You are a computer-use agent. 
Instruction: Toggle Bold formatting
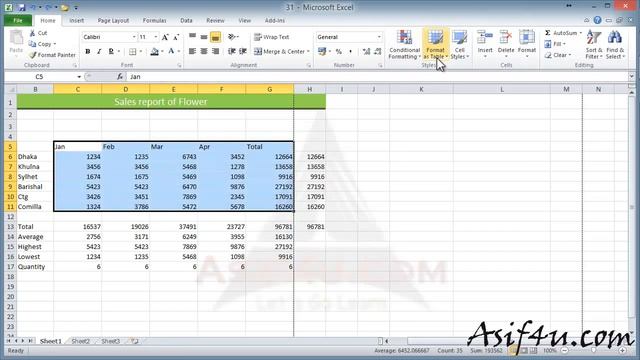pos(87,51)
